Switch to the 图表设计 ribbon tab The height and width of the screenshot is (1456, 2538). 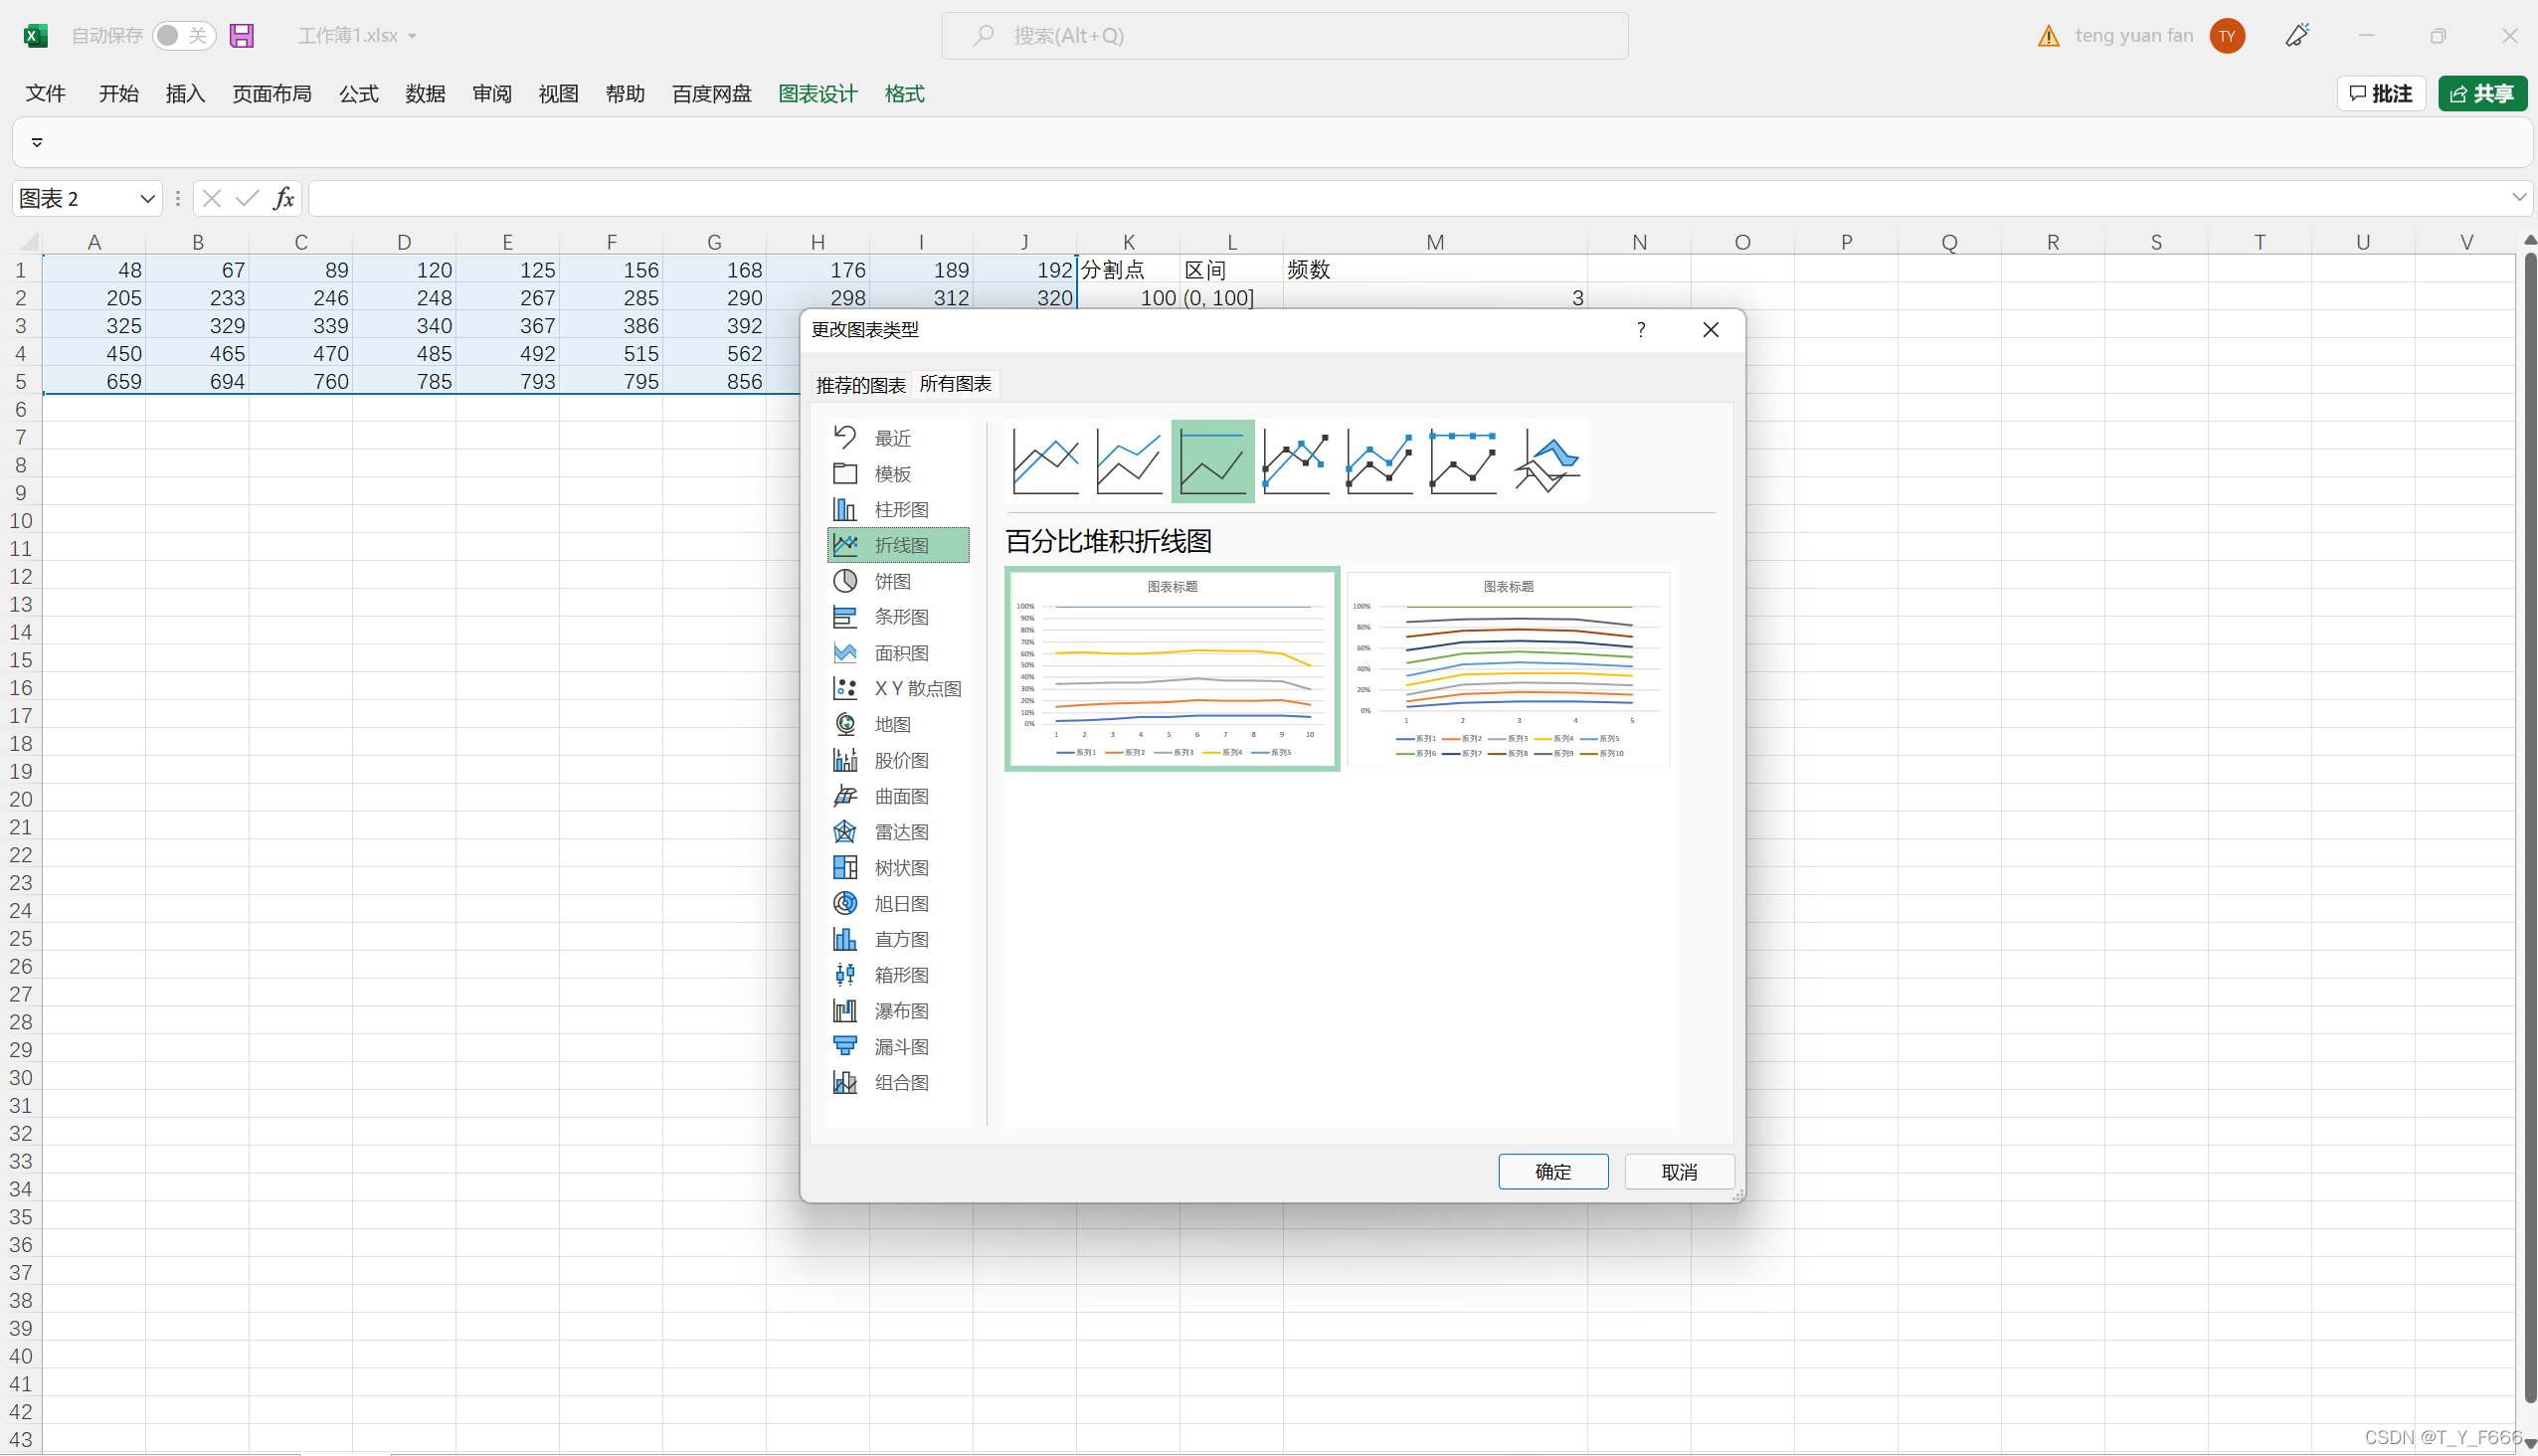pos(818,94)
